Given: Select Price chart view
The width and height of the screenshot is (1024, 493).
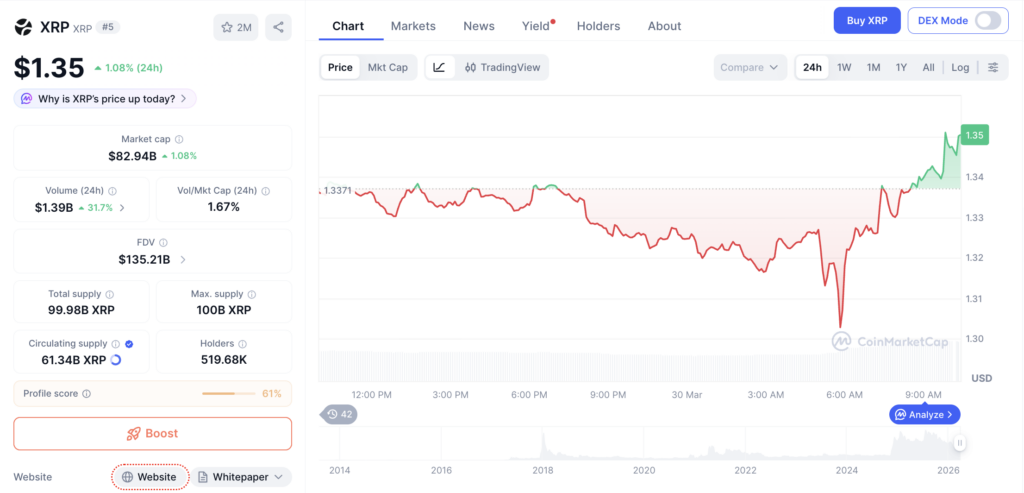Looking at the screenshot, I should 340,67.
